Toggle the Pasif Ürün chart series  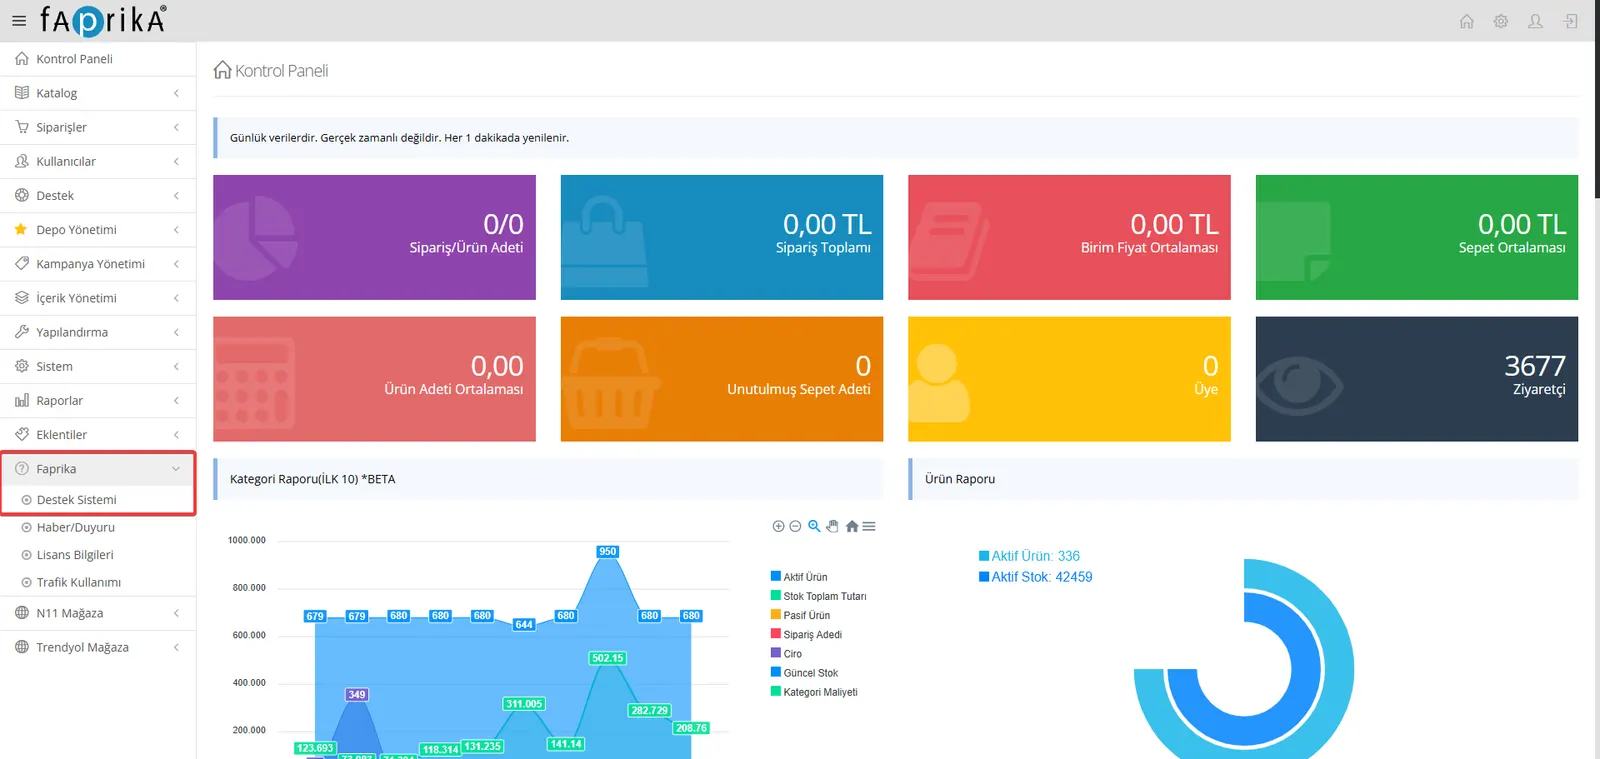point(800,615)
